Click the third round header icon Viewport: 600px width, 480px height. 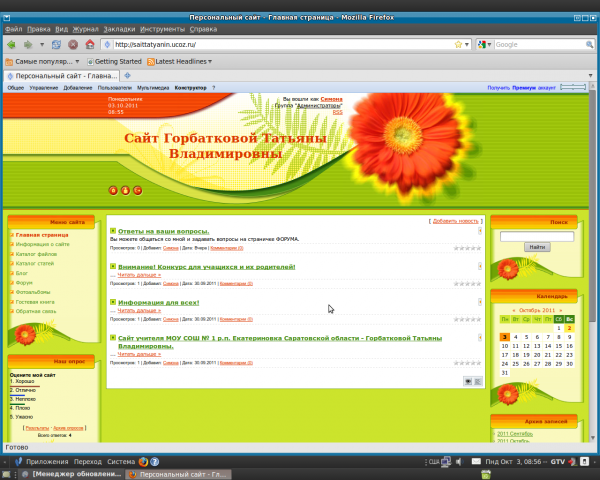(137, 190)
